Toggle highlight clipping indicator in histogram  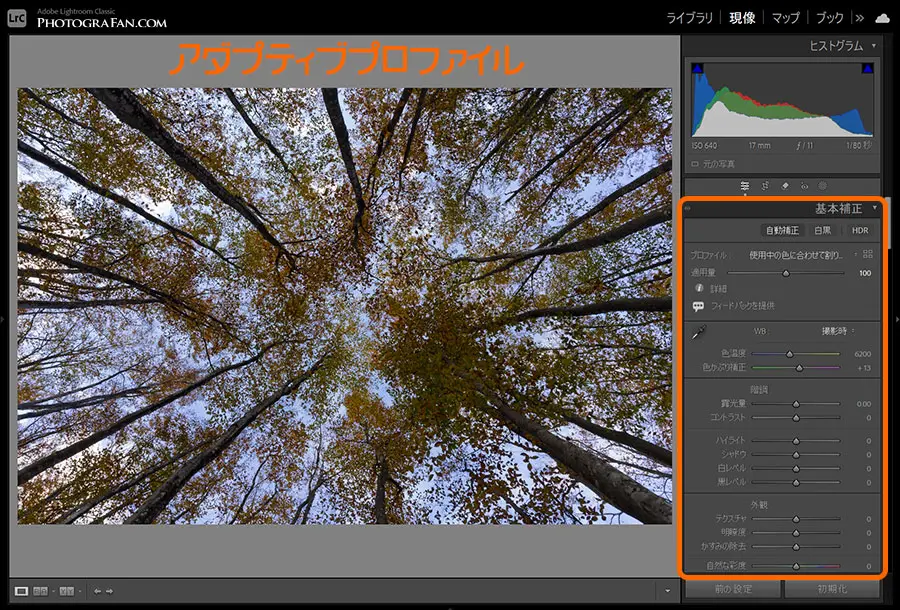pyautogui.click(x=867, y=68)
